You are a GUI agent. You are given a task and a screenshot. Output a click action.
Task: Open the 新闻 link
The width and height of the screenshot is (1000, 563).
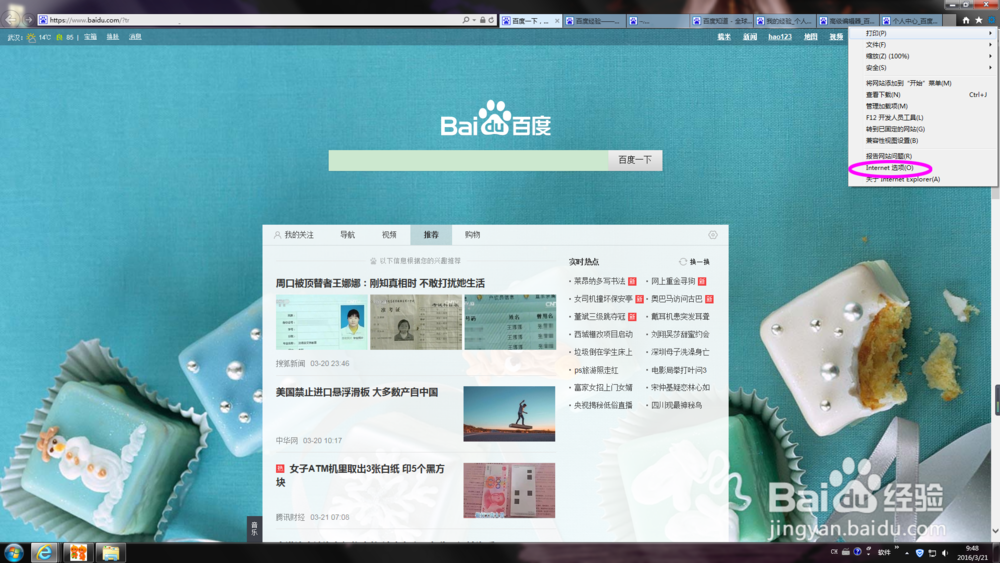pyautogui.click(x=750, y=37)
